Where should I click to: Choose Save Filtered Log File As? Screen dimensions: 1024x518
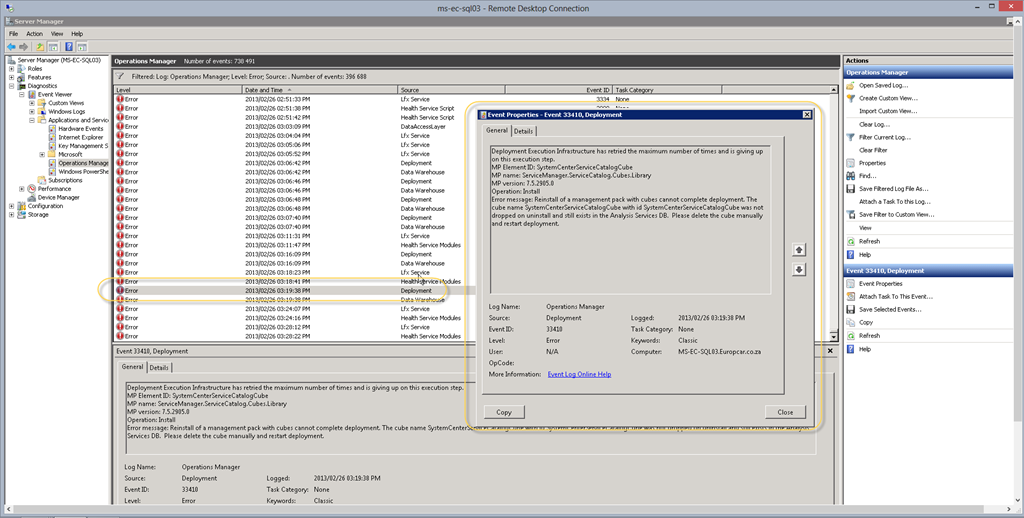tap(893, 189)
